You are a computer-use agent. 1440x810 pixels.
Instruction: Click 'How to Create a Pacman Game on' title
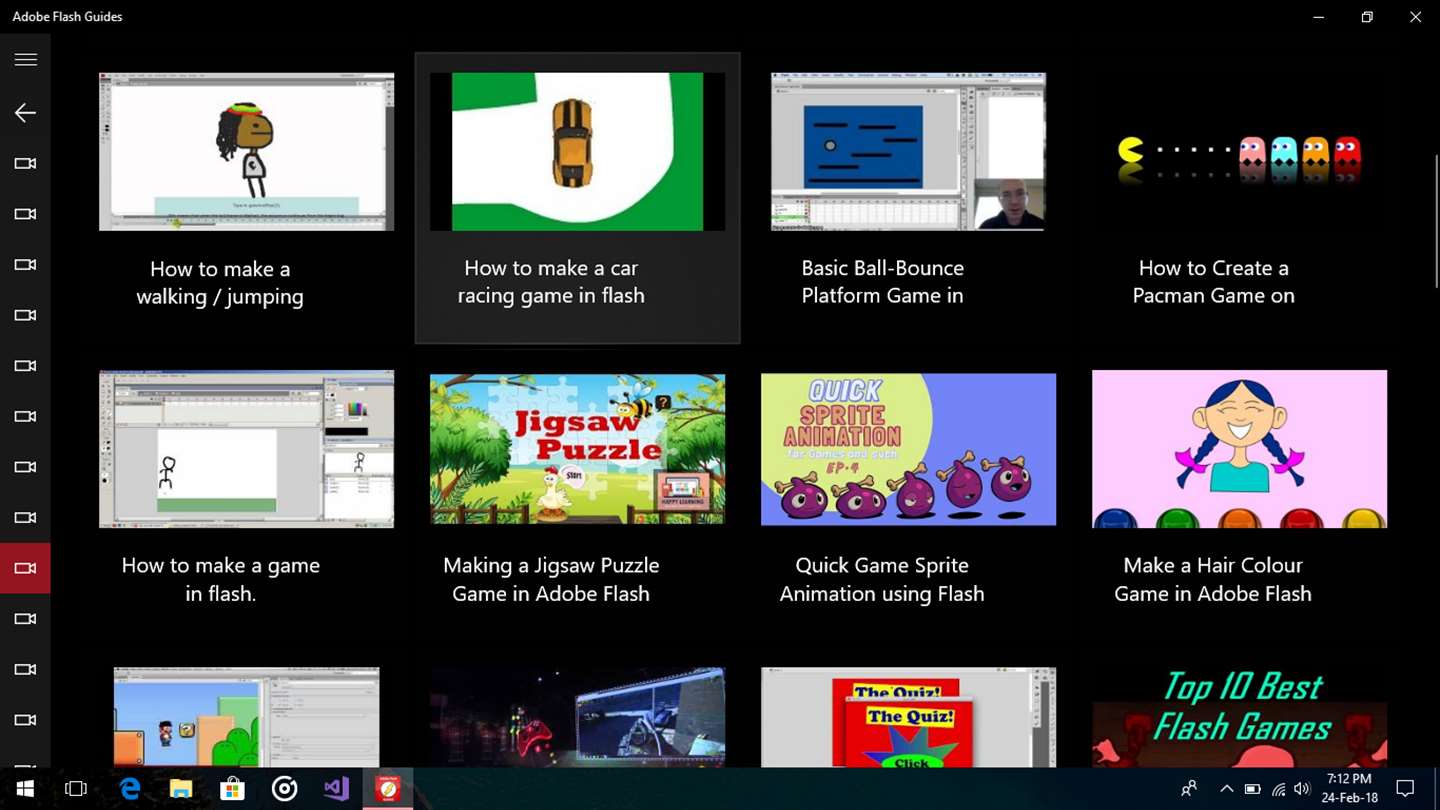click(1213, 282)
